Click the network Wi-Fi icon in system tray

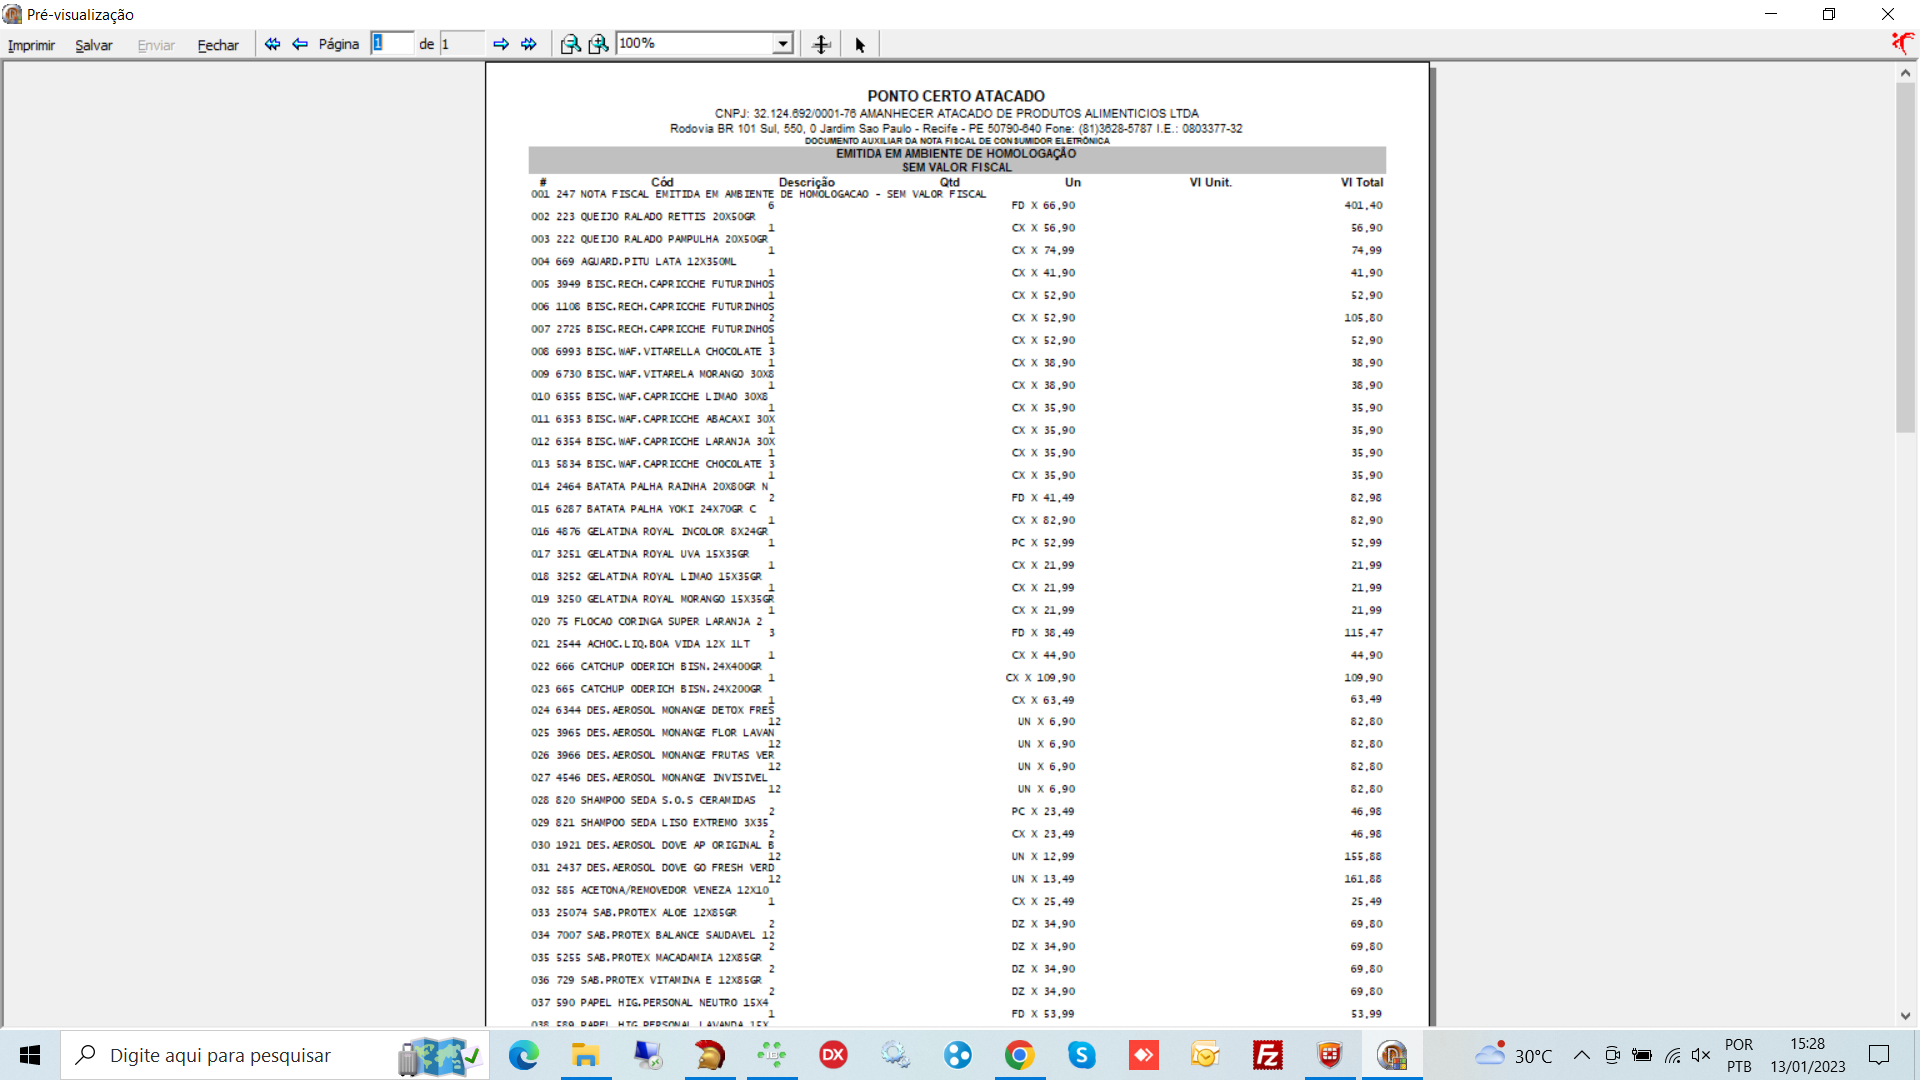pyautogui.click(x=1672, y=1055)
